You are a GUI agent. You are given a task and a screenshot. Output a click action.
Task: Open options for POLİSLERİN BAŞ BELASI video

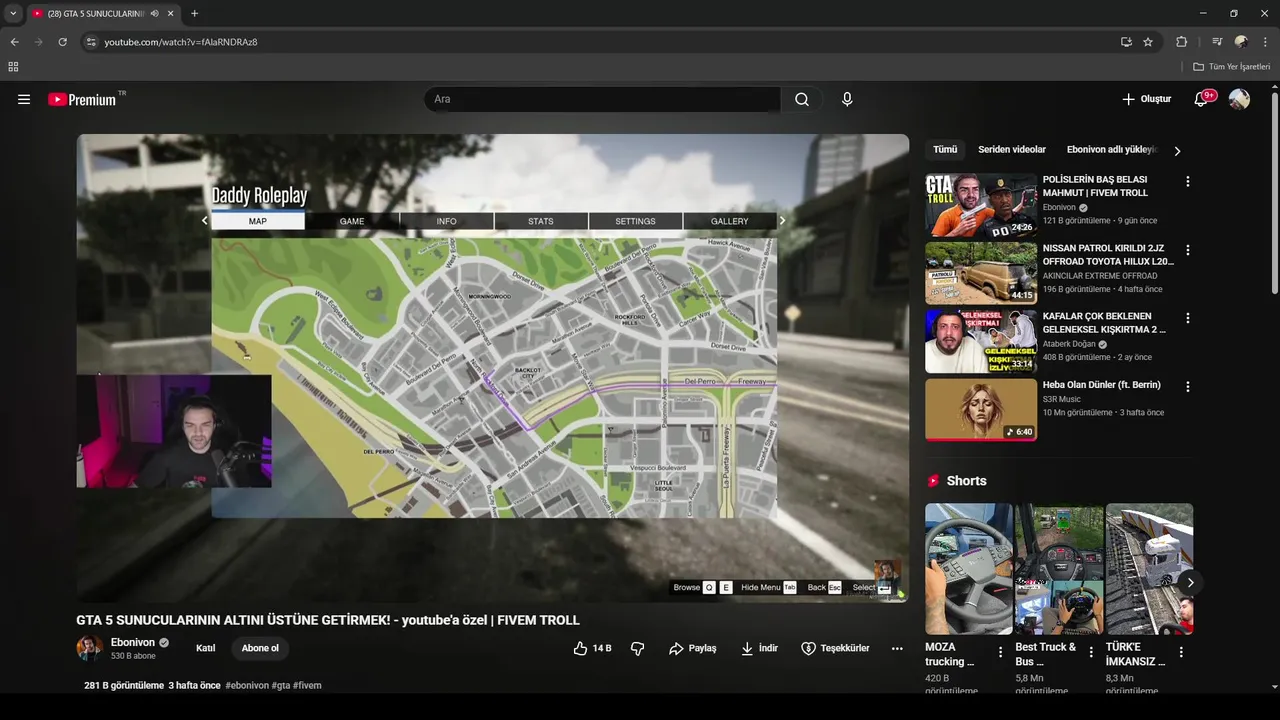pos(1188,182)
